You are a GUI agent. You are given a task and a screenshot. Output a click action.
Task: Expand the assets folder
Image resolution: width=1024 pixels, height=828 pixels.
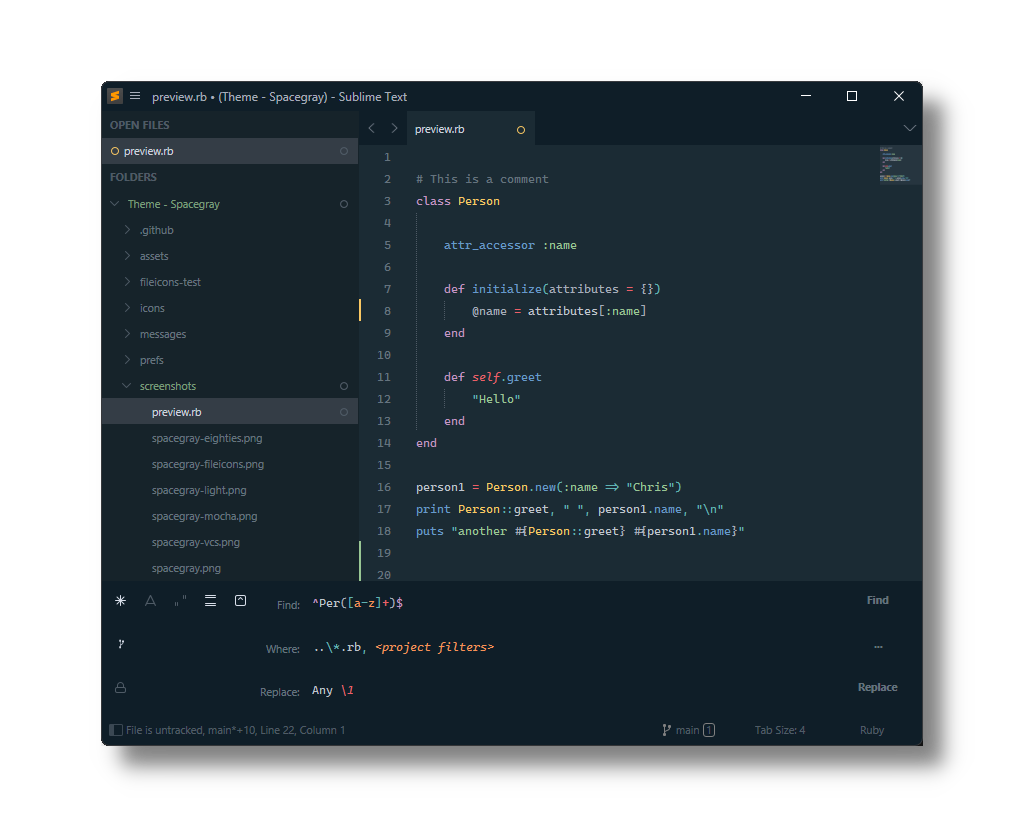tap(127, 256)
